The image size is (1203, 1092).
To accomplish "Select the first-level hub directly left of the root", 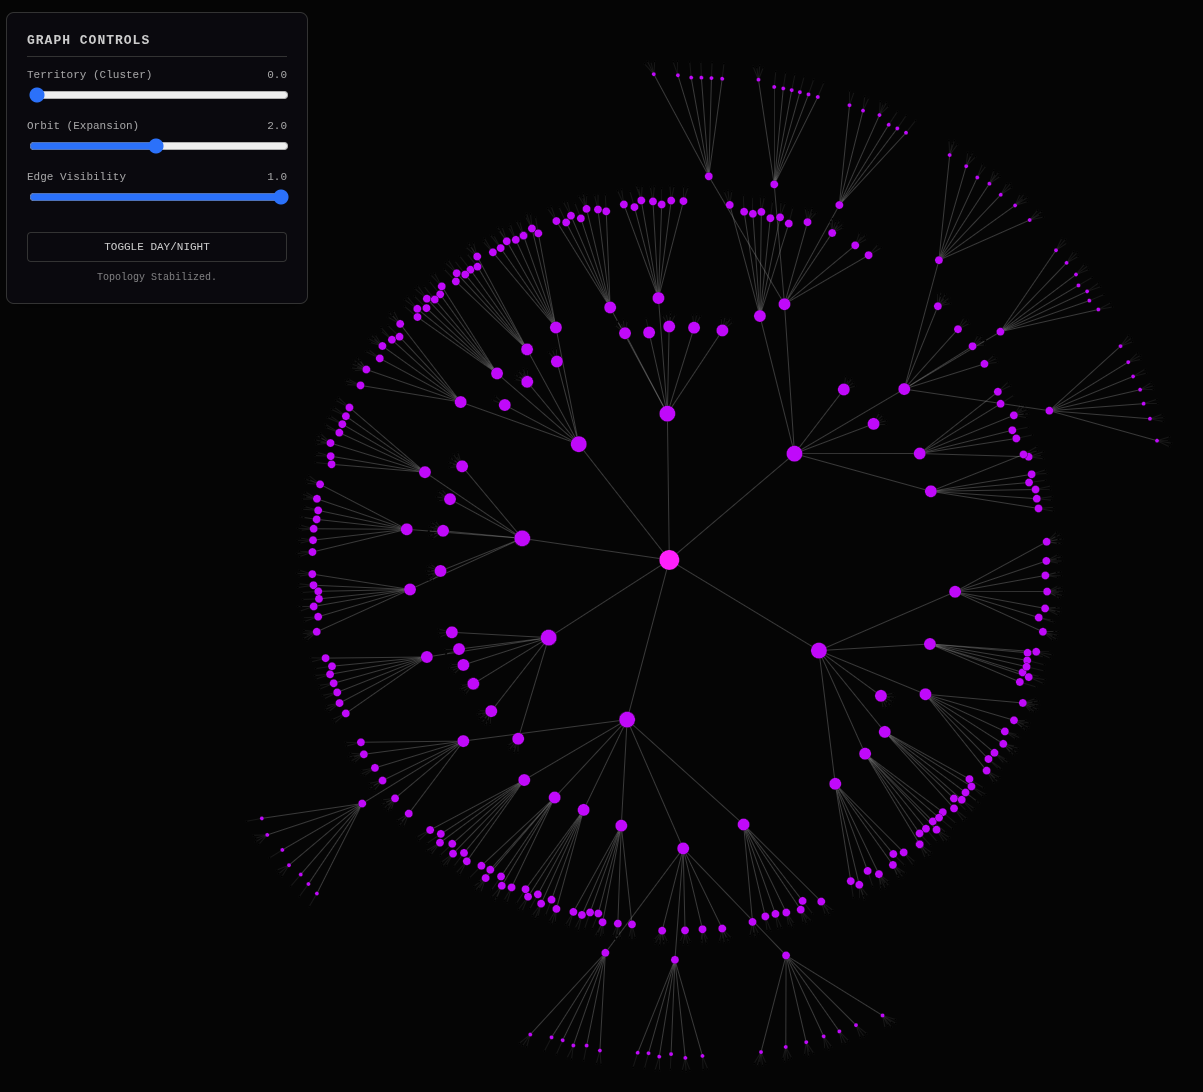I will pyautogui.click(x=522, y=539).
